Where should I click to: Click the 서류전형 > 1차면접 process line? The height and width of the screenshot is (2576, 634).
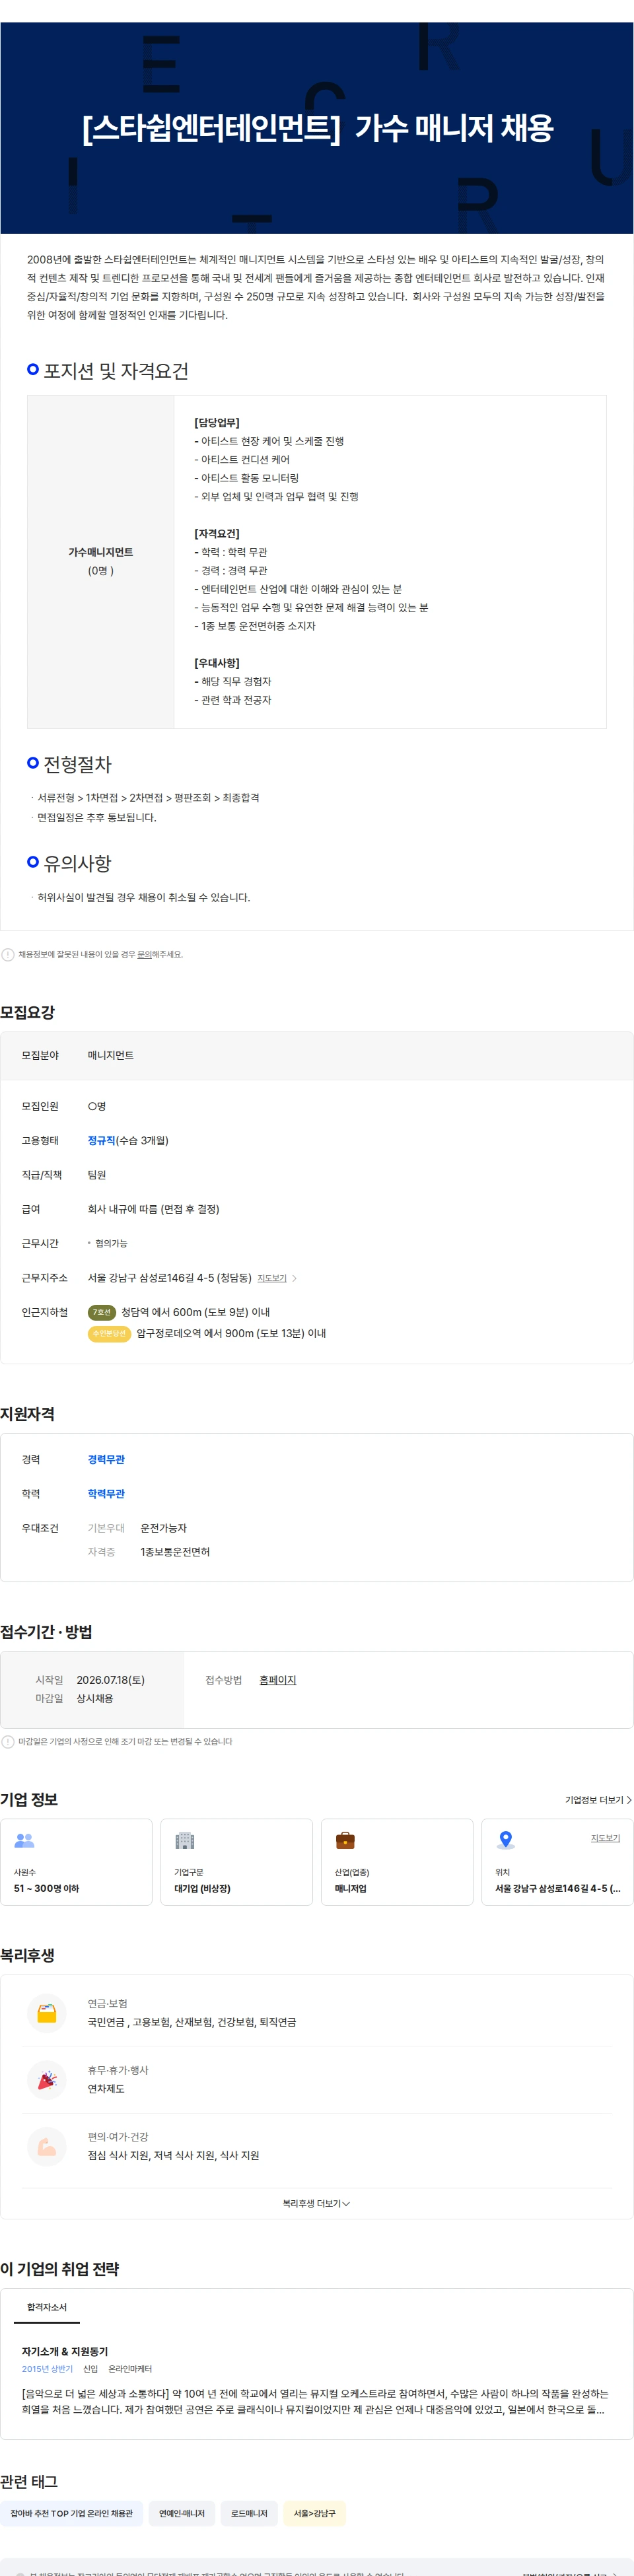[148, 797]
